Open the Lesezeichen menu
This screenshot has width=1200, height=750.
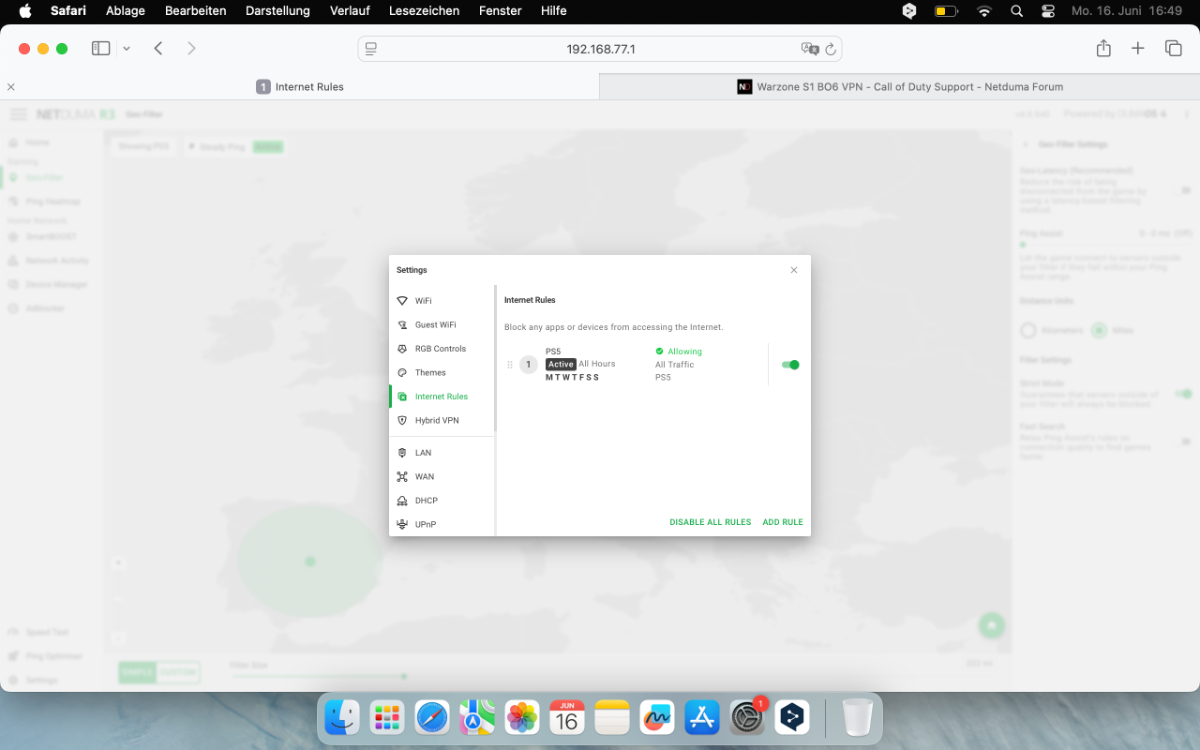(424, 11)
